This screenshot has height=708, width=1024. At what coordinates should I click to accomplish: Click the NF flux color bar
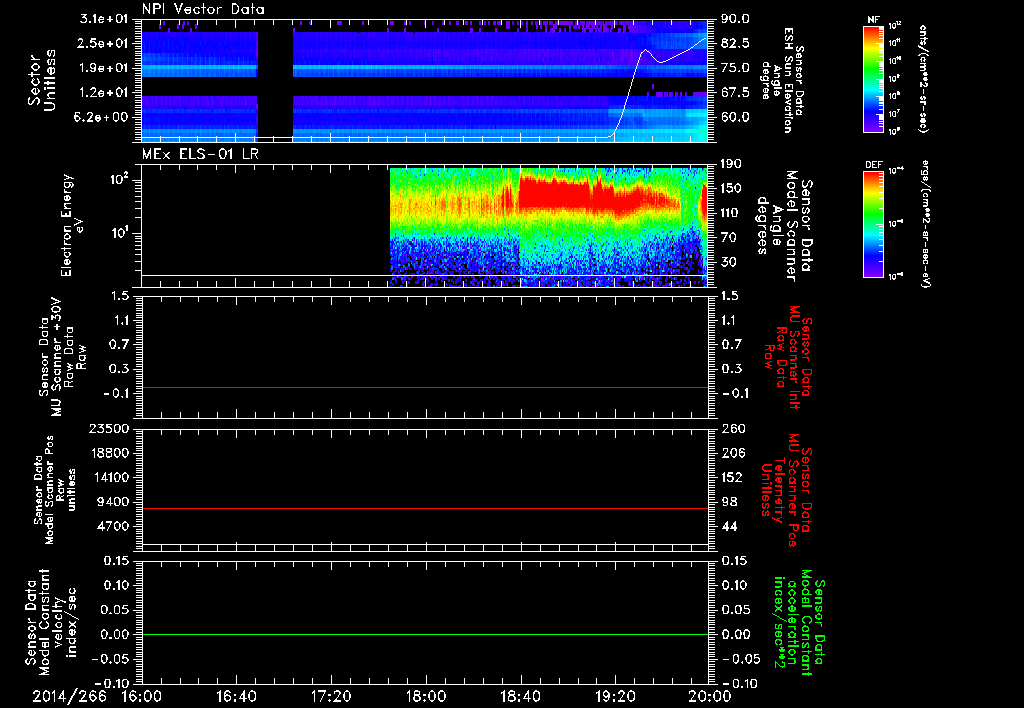click(x=873, y=78)
